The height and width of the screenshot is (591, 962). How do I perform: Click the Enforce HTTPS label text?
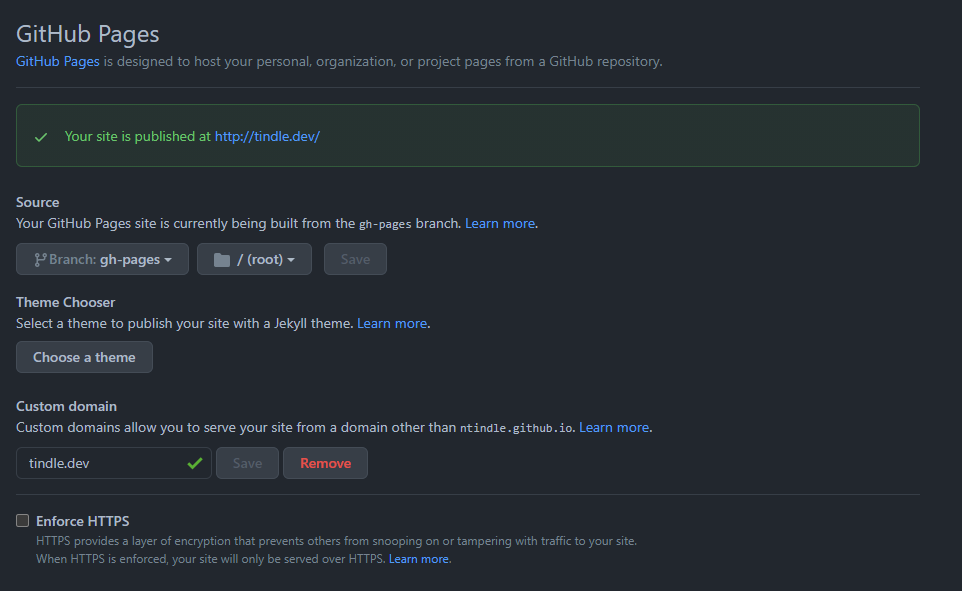(83, 521)
